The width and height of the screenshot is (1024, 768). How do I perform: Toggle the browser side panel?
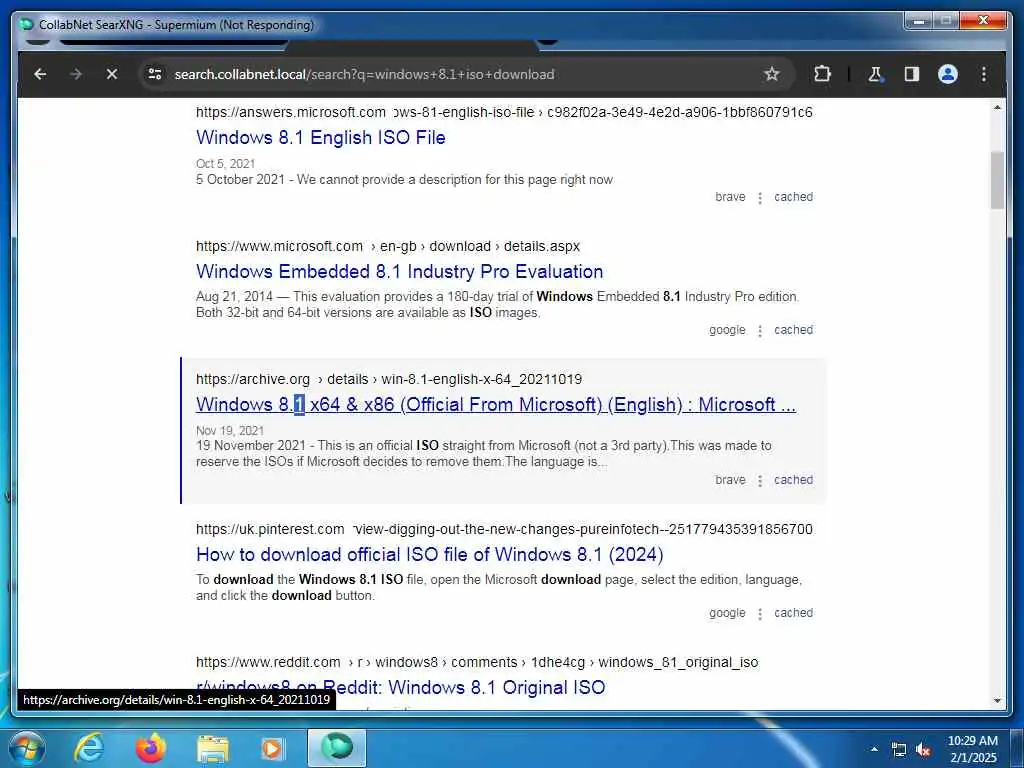[912, 74]
